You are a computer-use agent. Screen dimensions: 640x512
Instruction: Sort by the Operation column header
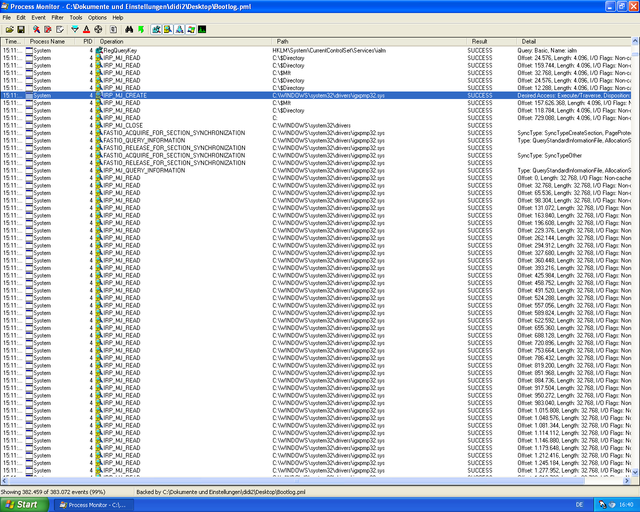coord(184,42)
